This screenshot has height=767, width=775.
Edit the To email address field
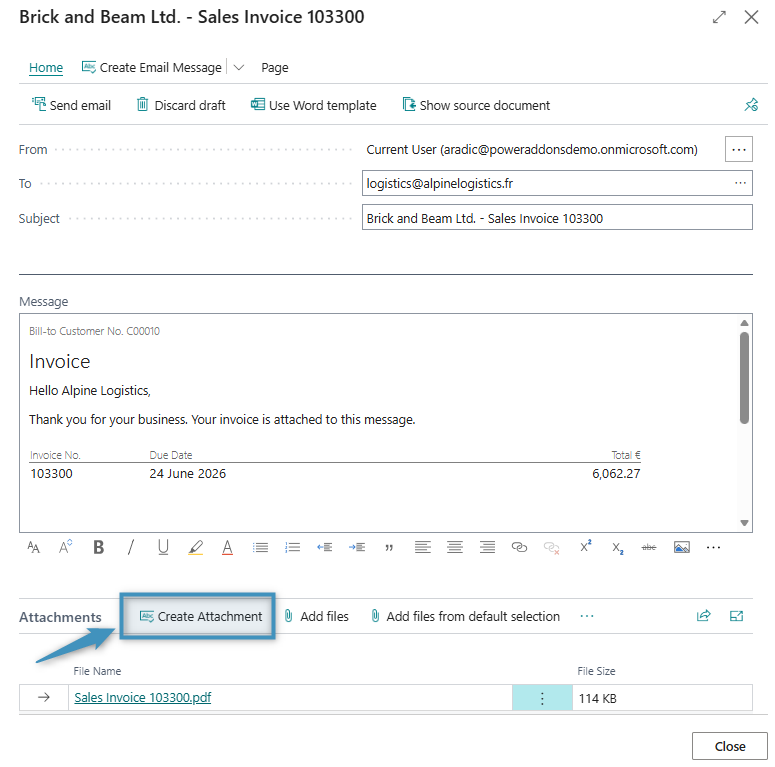tap(557, 183)
